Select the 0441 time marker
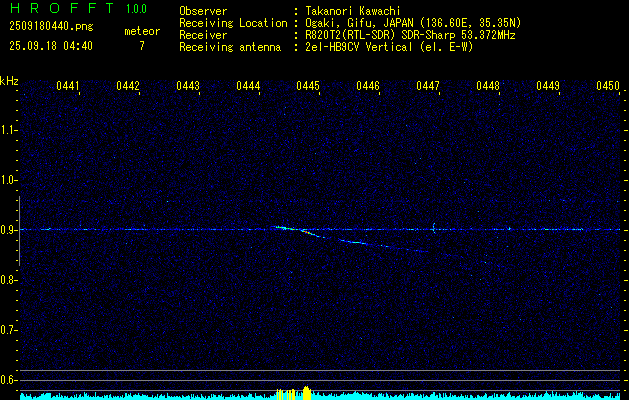The width and height of the screenshot is (629, 400). click(68, 87)
